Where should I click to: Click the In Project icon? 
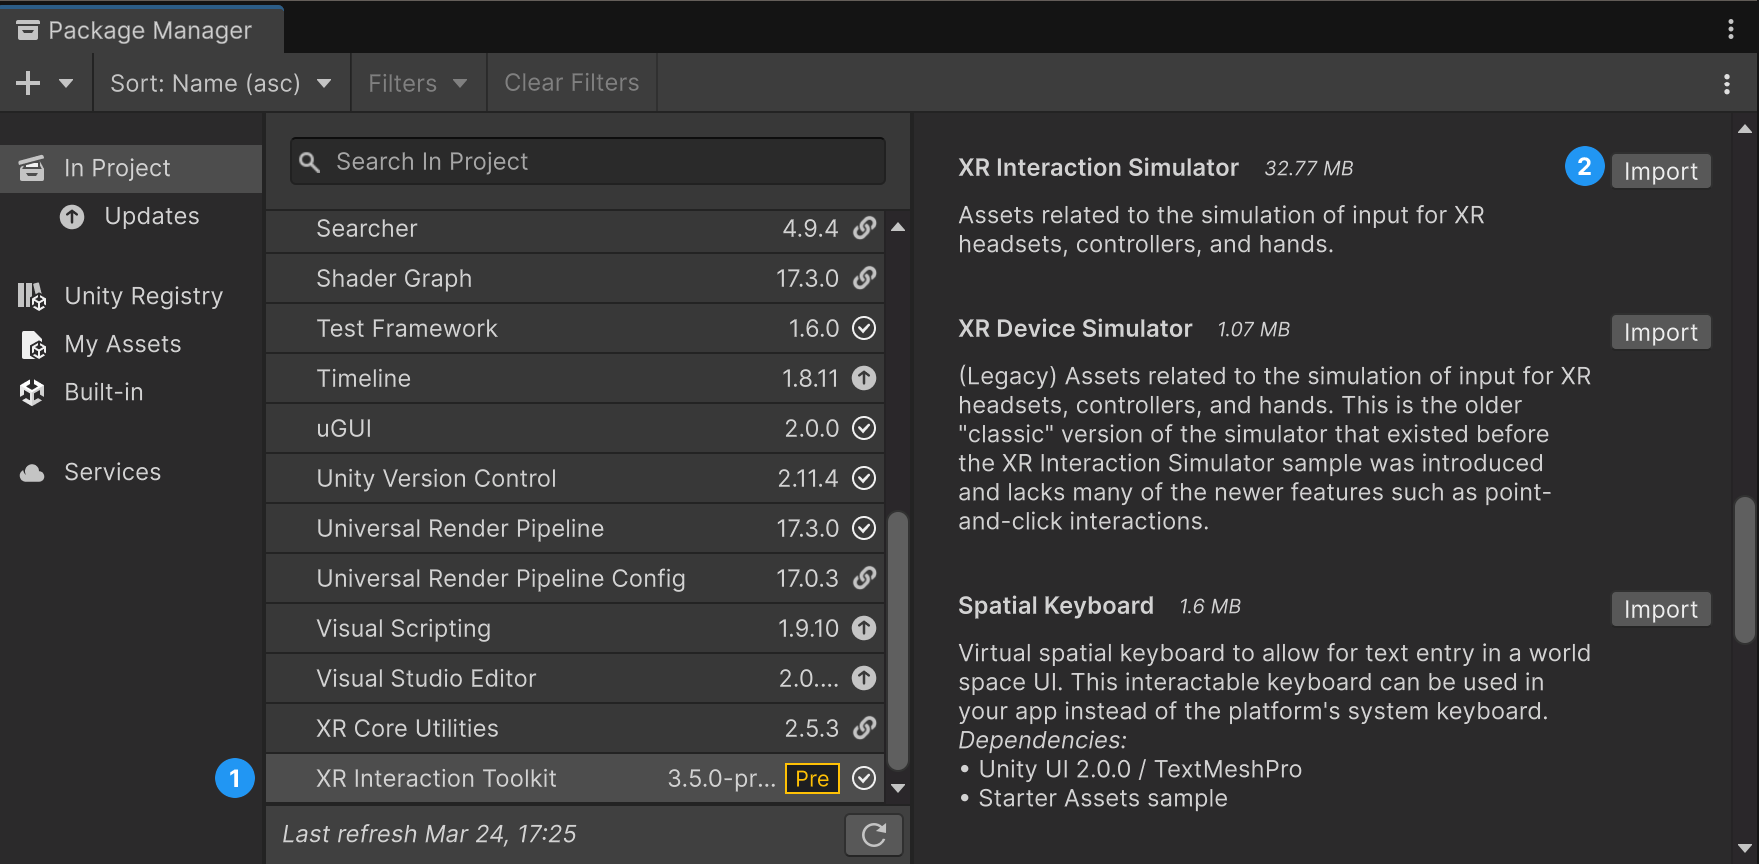coord(32,168)
